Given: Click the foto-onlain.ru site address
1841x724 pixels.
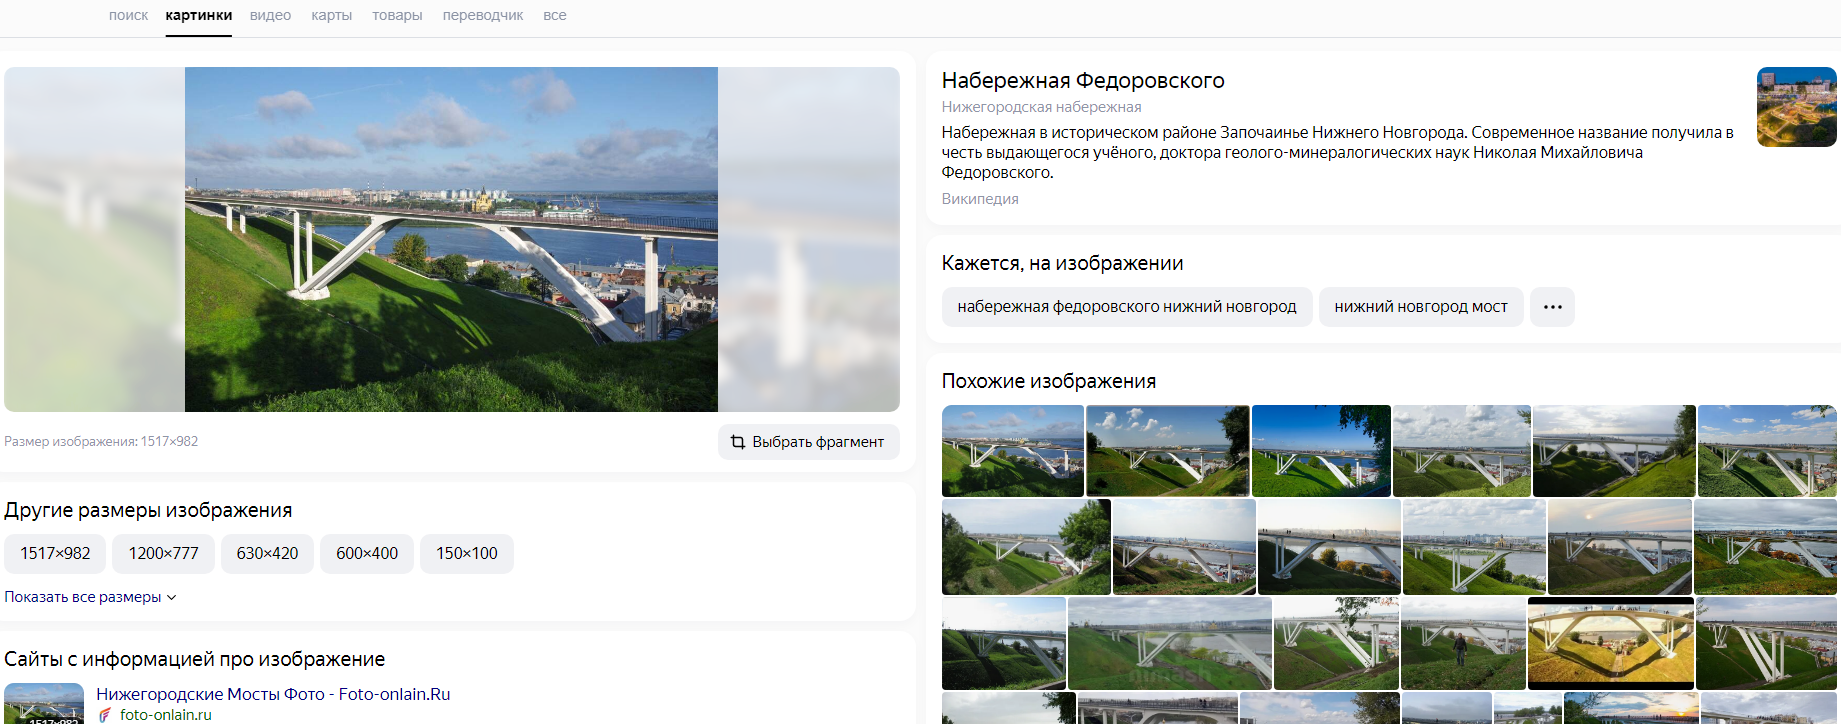Looking at the screenshot, I should coord(166,715).
